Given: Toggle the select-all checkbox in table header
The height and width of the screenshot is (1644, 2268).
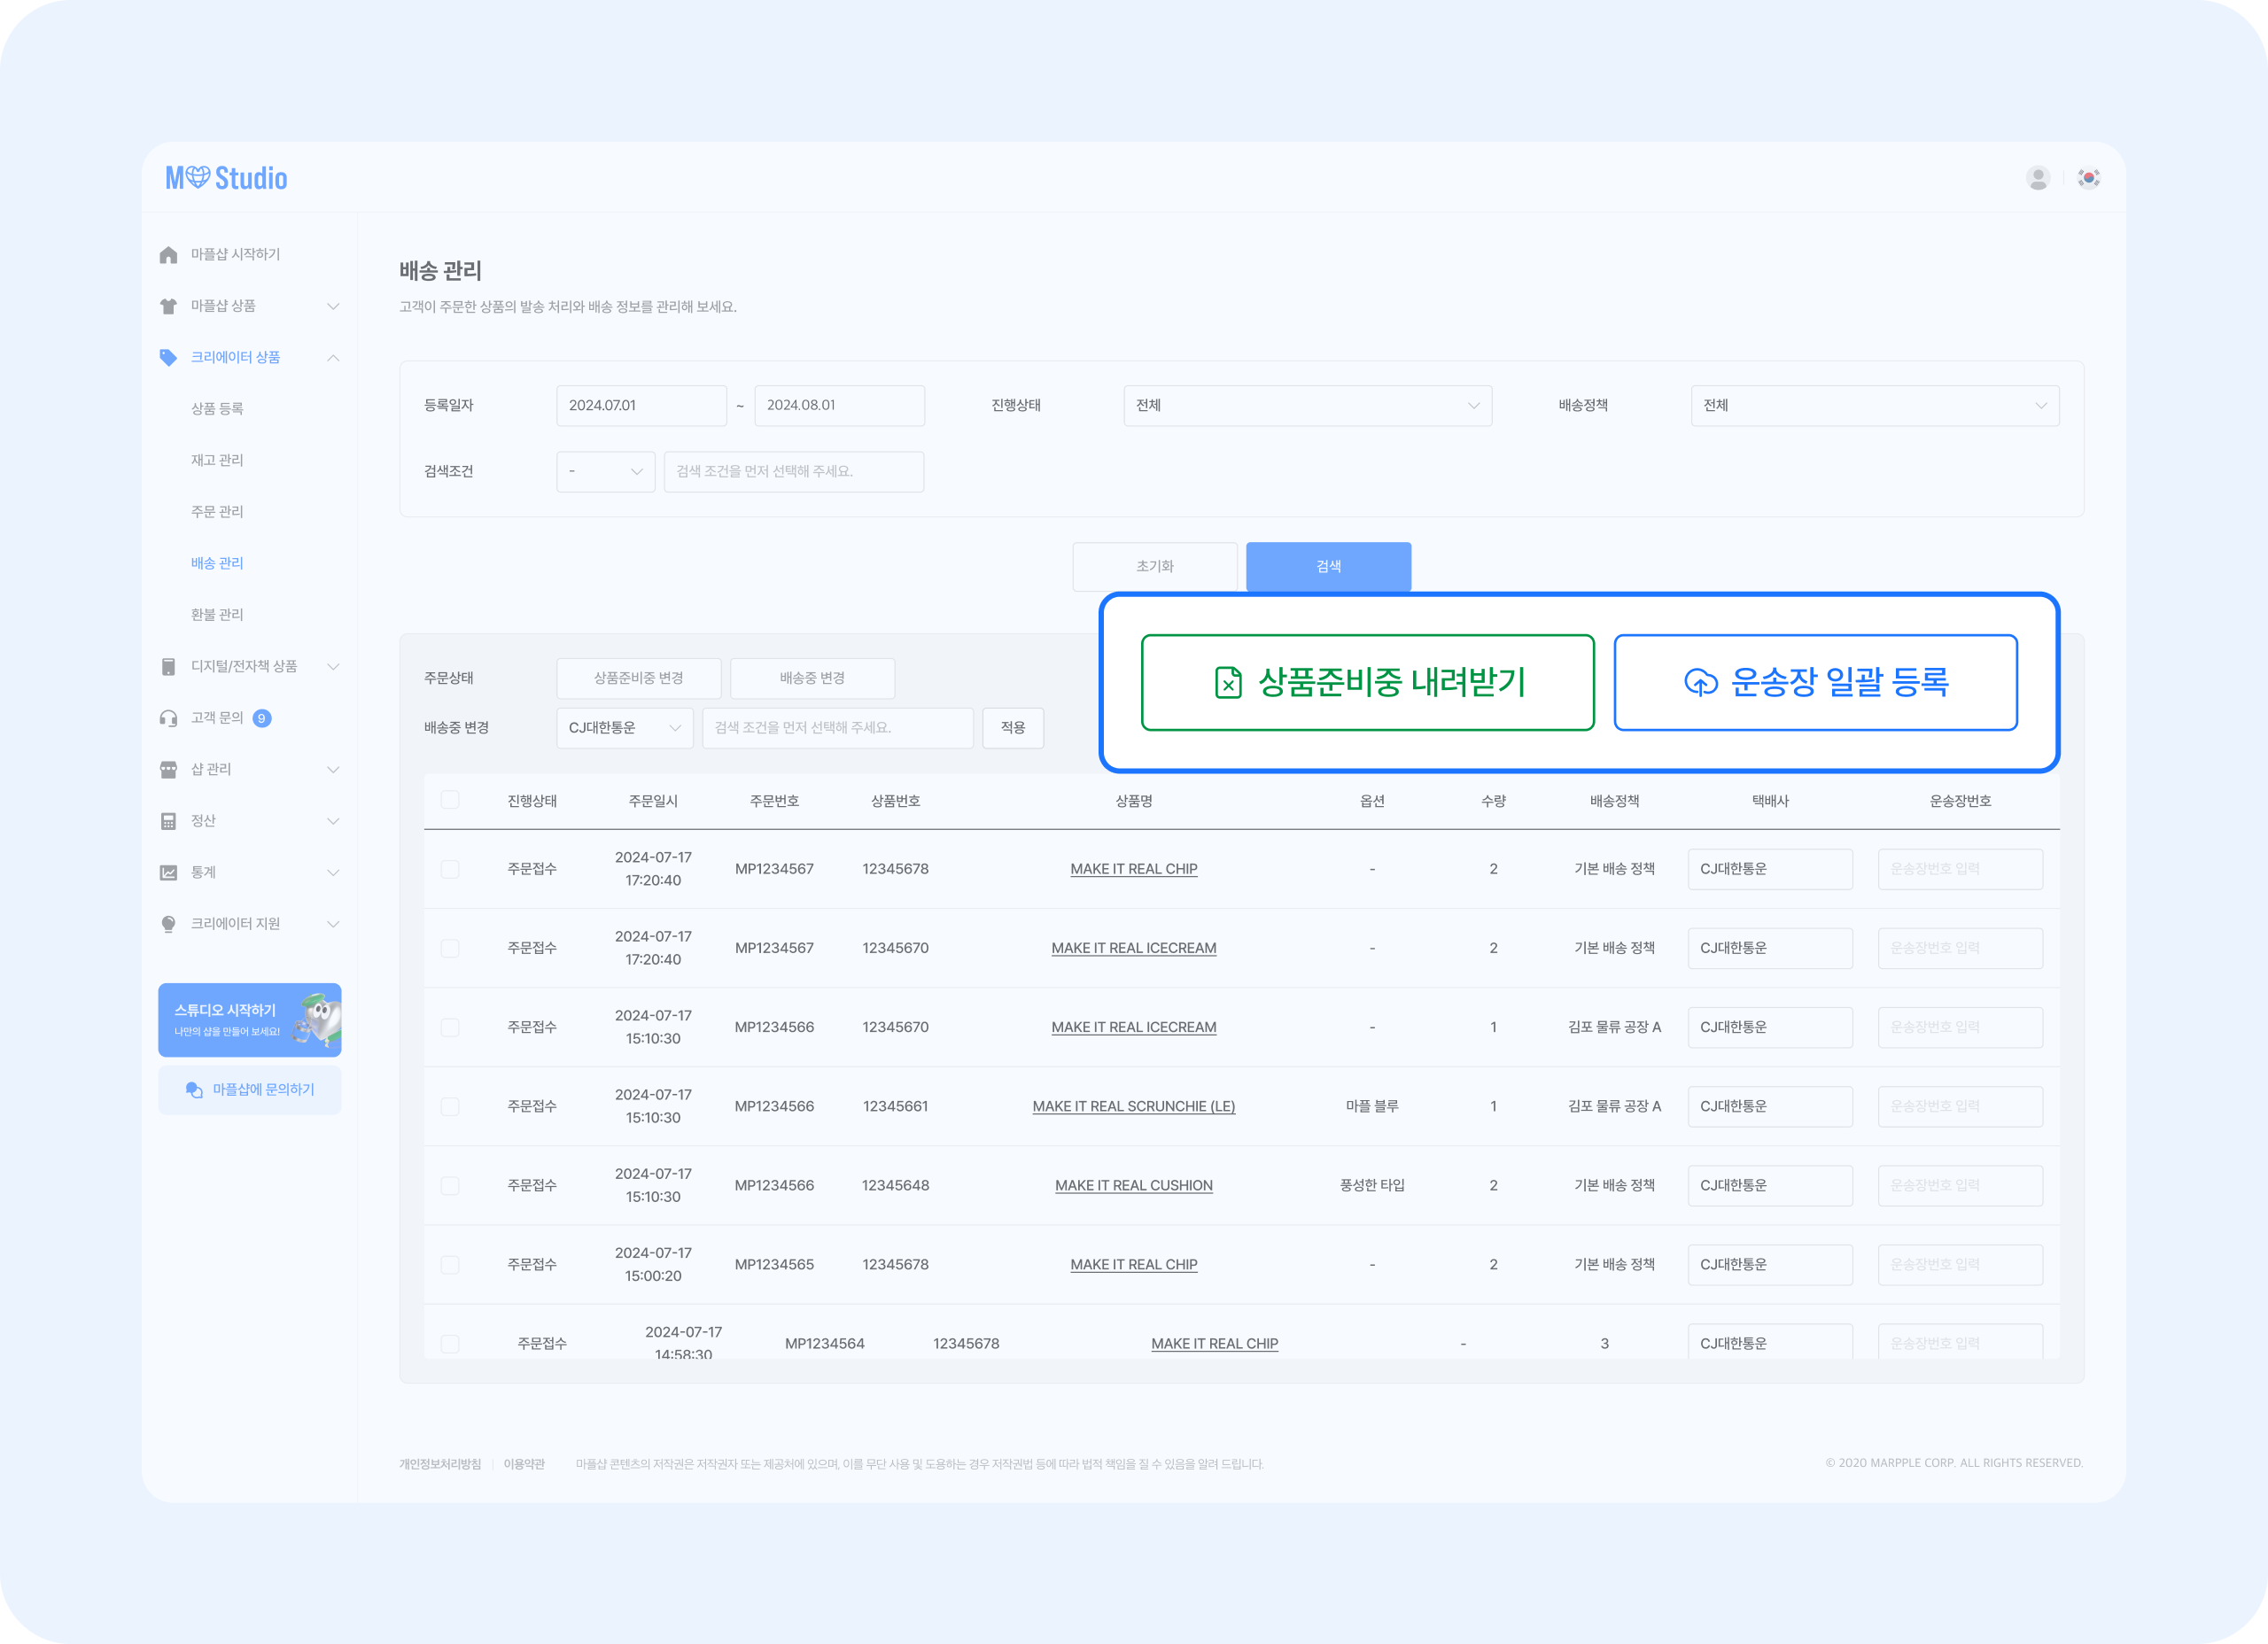Looking at the screenshot, I should click(450, 800).
